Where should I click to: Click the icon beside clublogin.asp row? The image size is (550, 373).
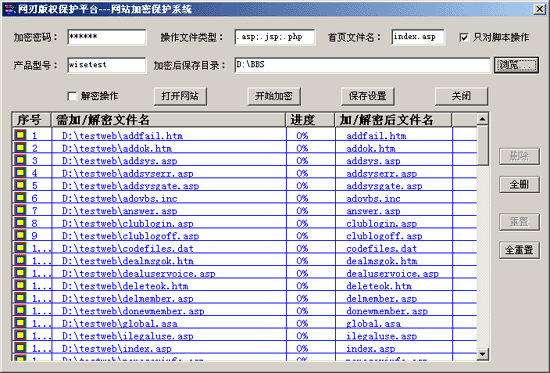(20, 223)
